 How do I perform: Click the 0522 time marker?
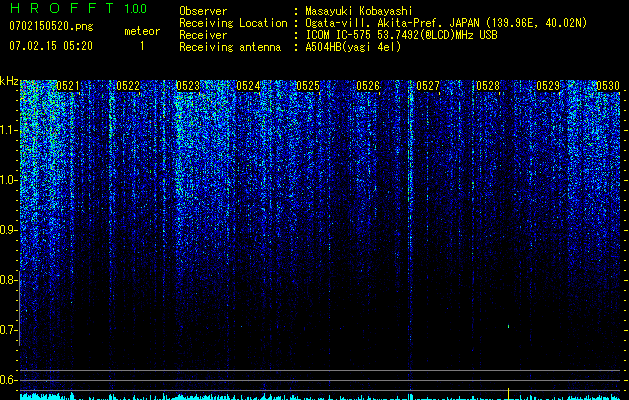(x=128, y=86)
